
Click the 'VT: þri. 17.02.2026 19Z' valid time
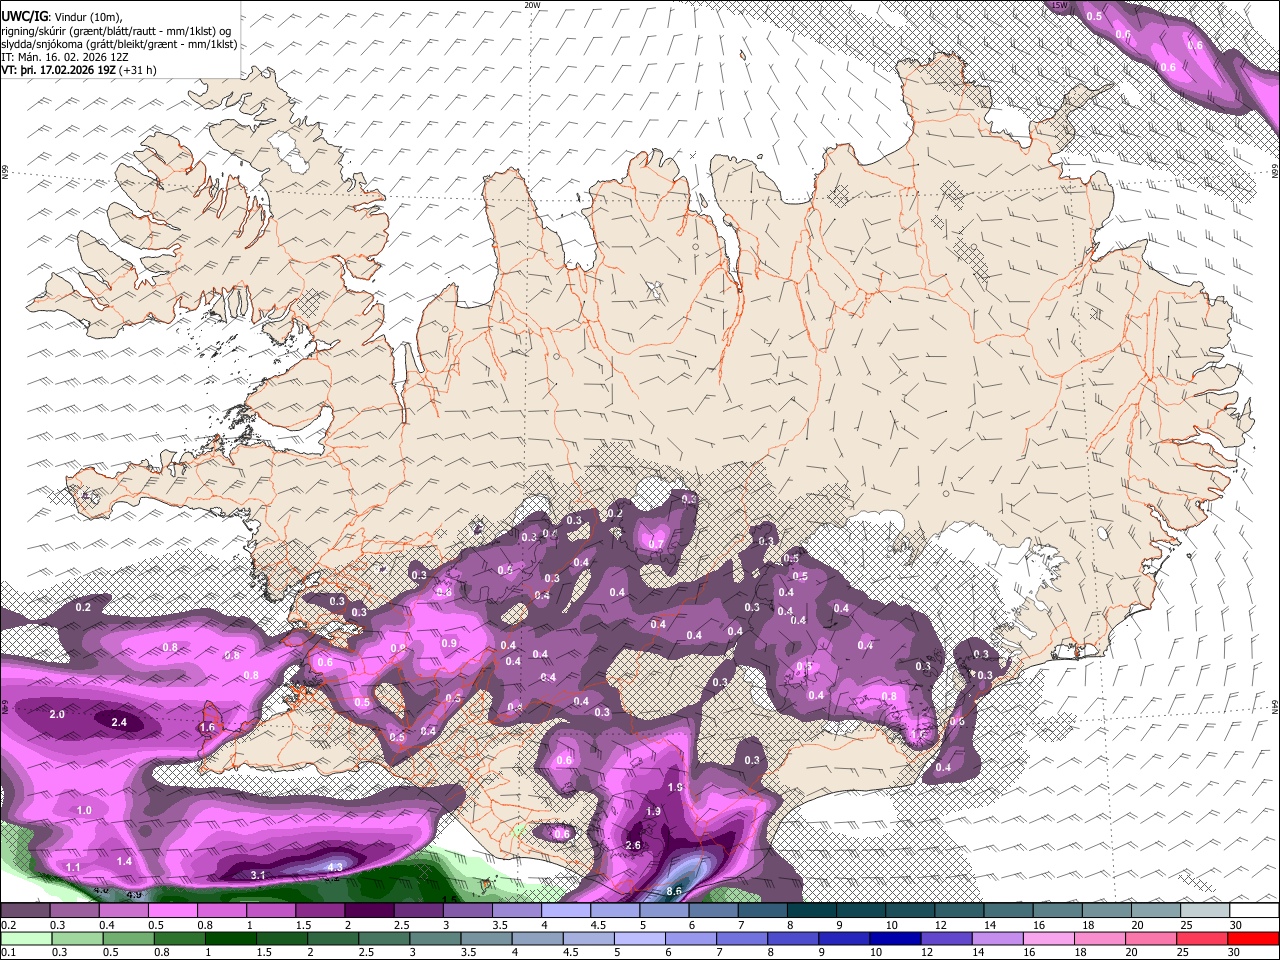coord(58,70)
